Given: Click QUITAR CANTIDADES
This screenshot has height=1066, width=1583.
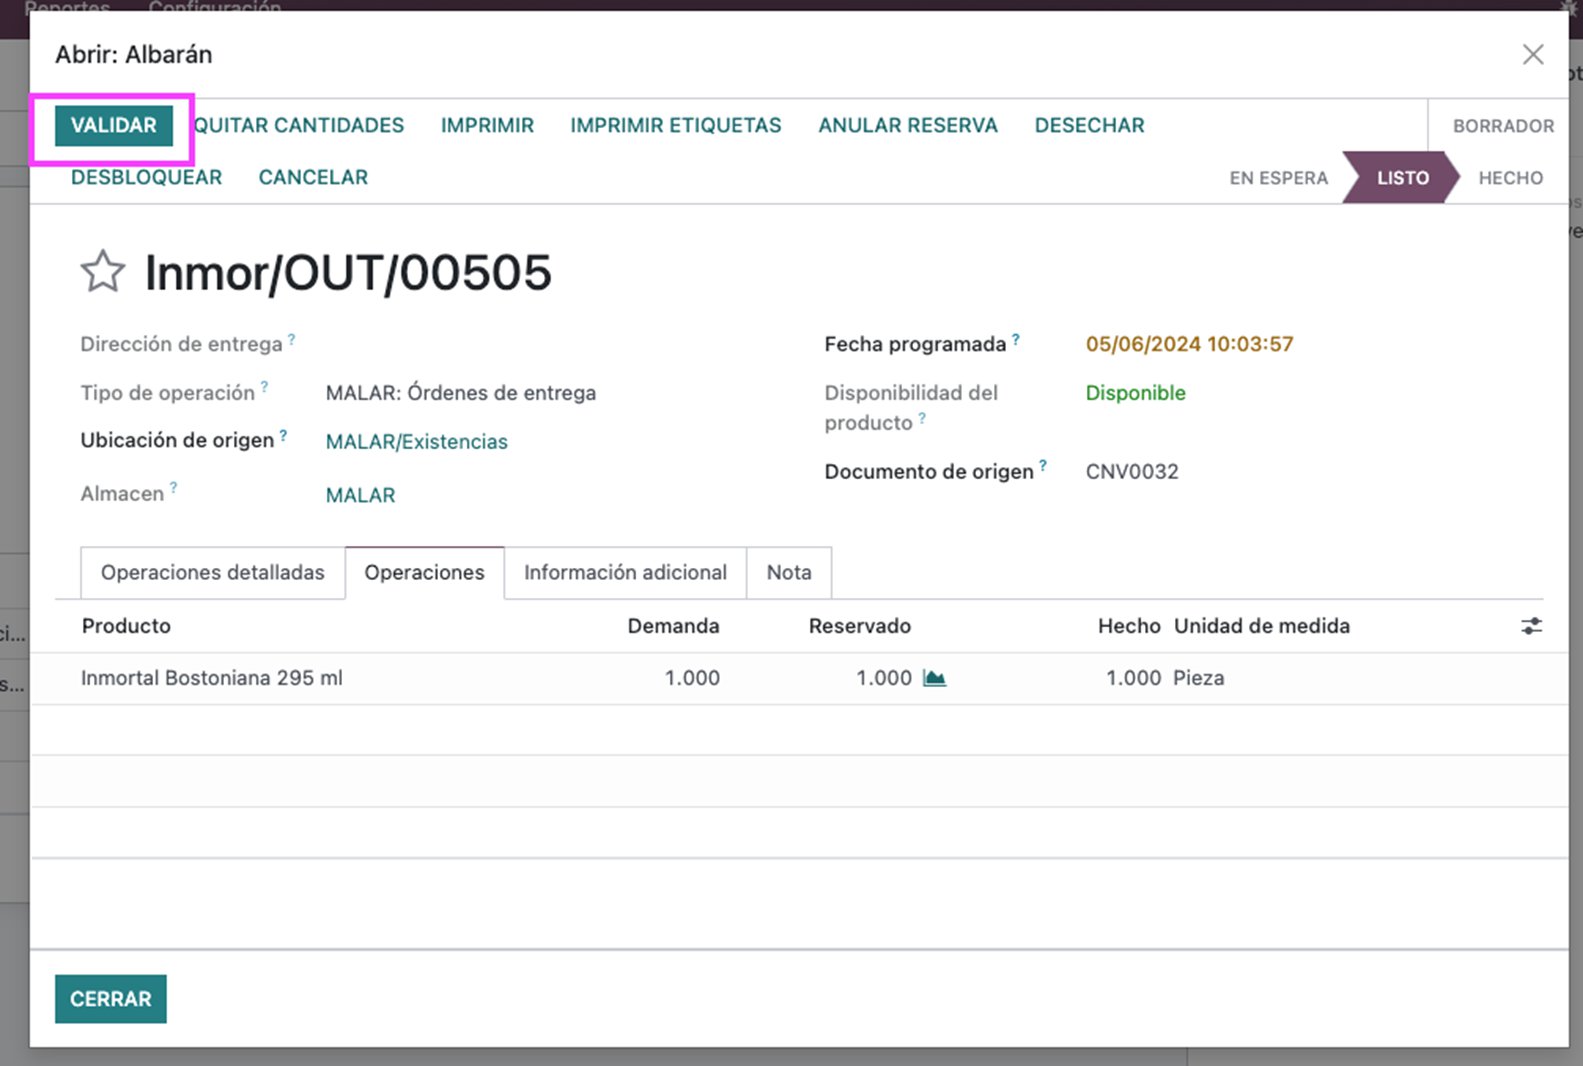Looking at the screenshot, I should click(x=298, y=125).
